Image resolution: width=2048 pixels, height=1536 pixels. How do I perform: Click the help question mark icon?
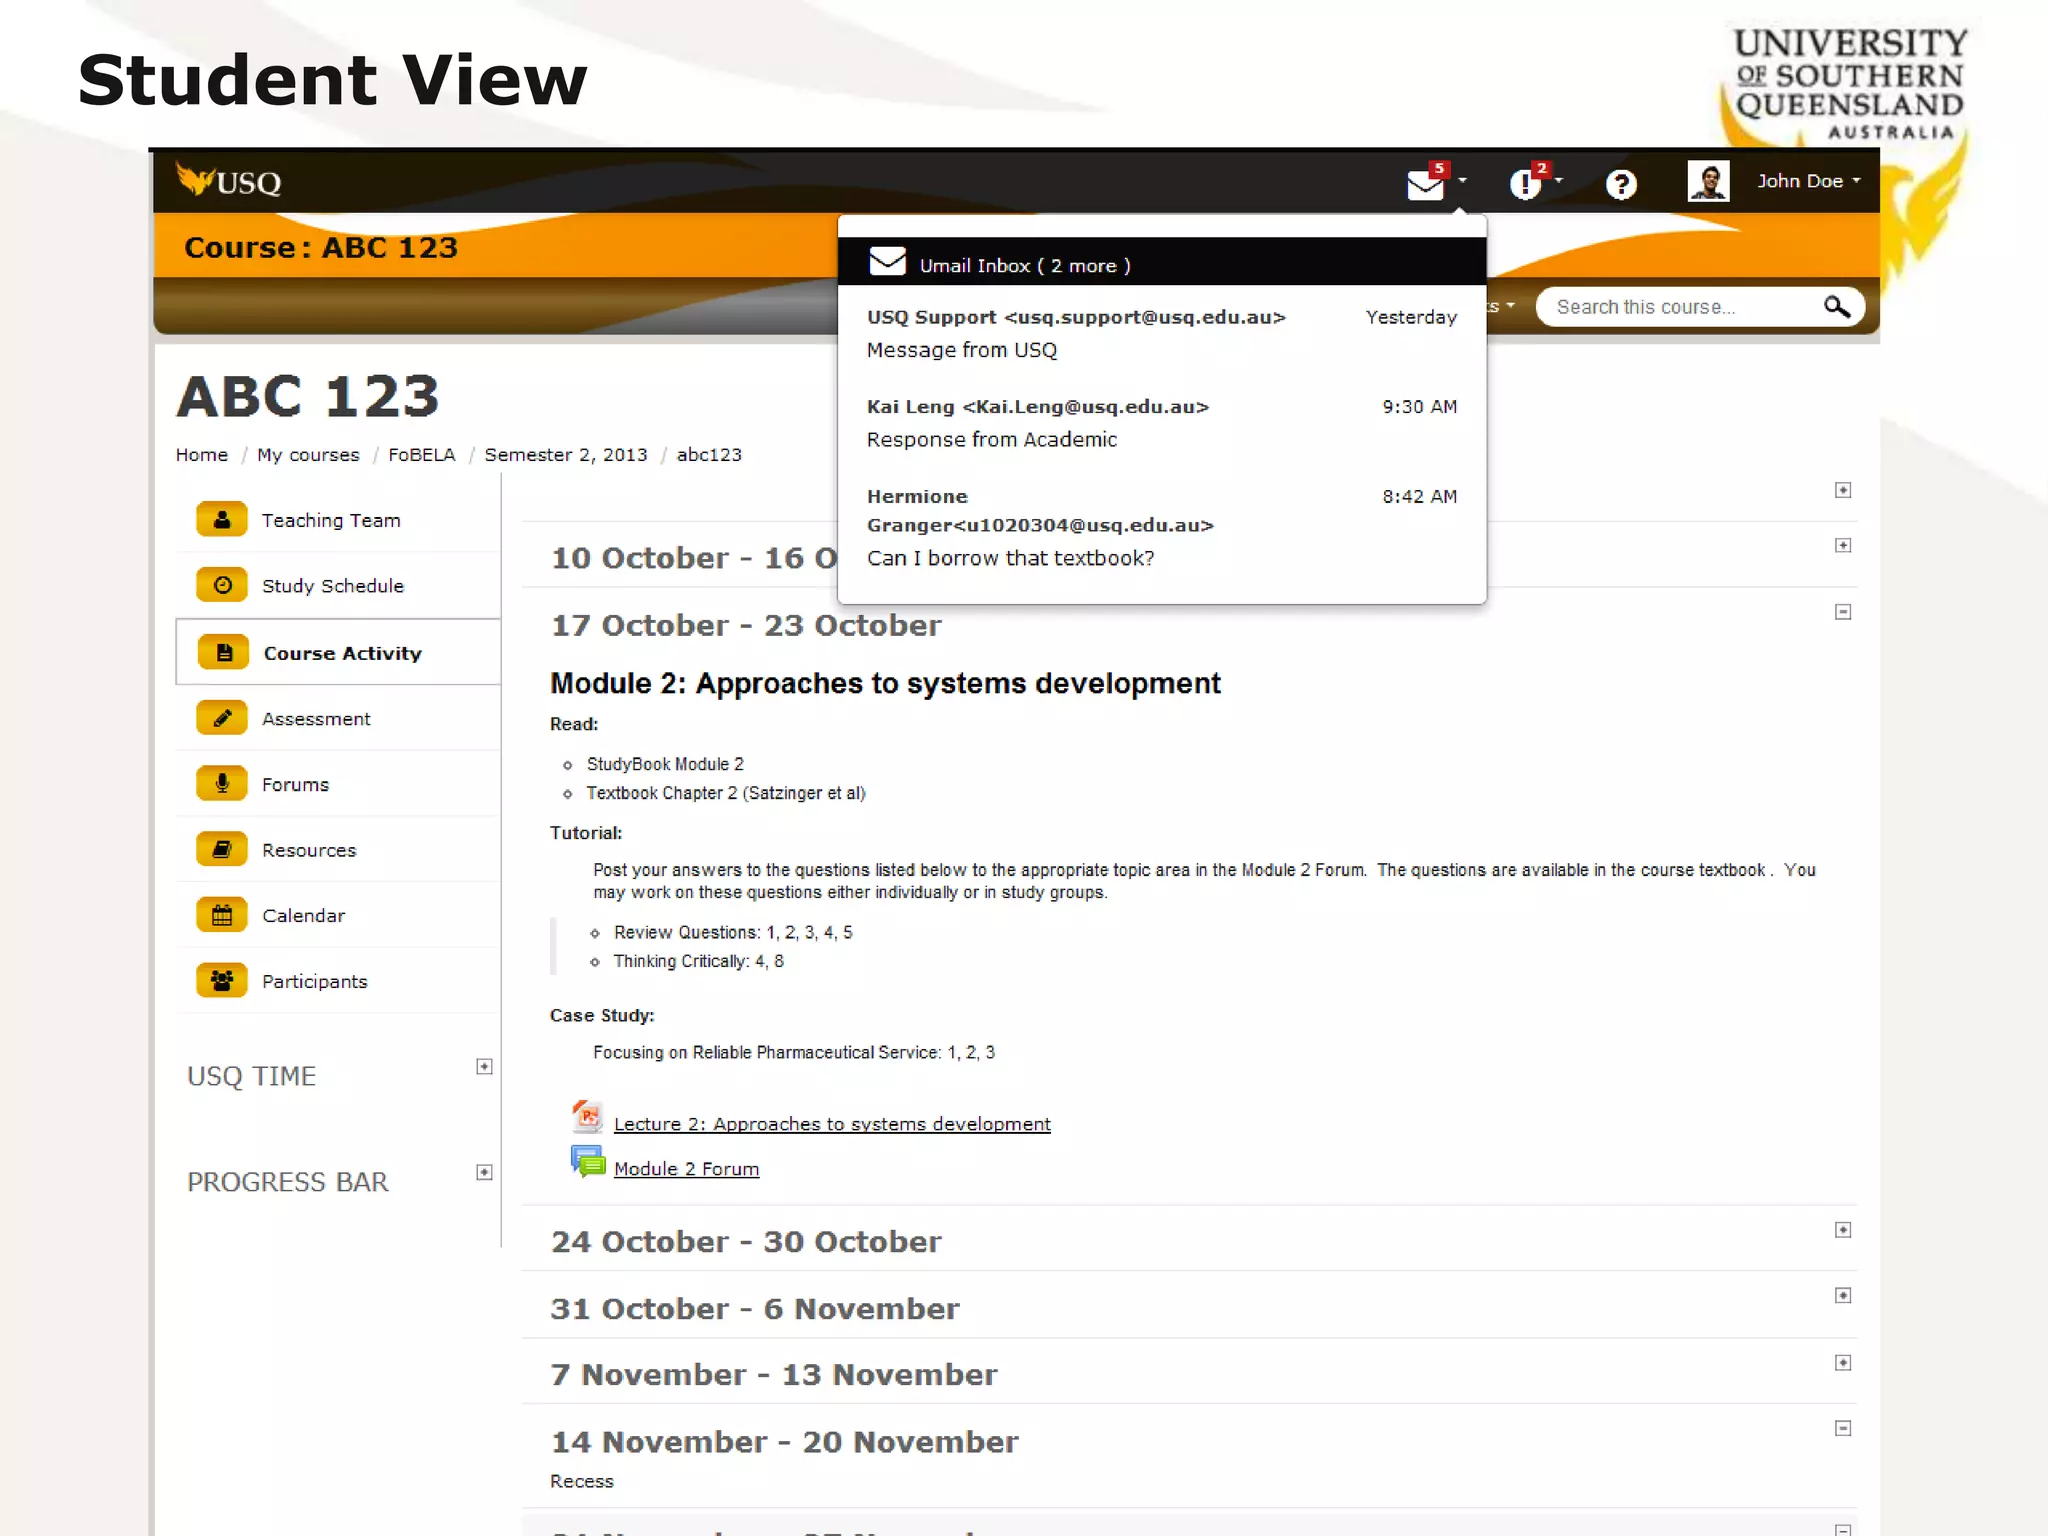coord(1620,184)
